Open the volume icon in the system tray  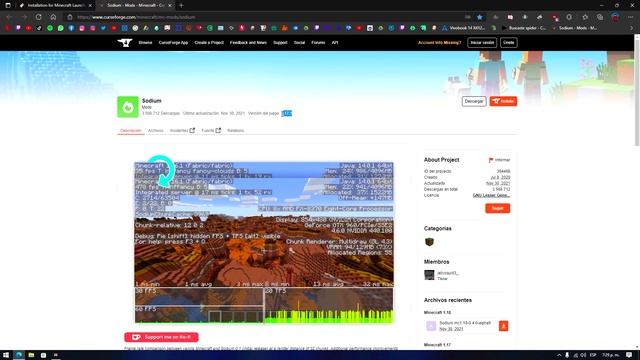583,355
